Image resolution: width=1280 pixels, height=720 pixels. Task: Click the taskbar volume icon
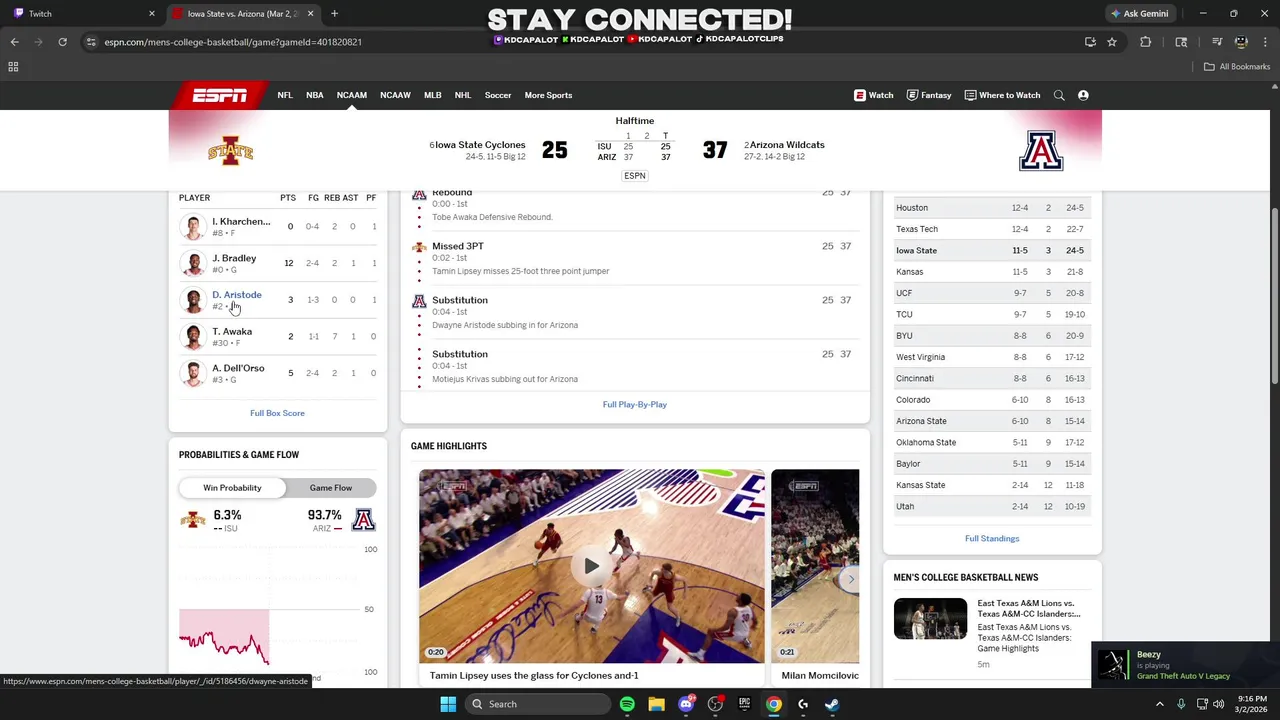(1218, 704)
